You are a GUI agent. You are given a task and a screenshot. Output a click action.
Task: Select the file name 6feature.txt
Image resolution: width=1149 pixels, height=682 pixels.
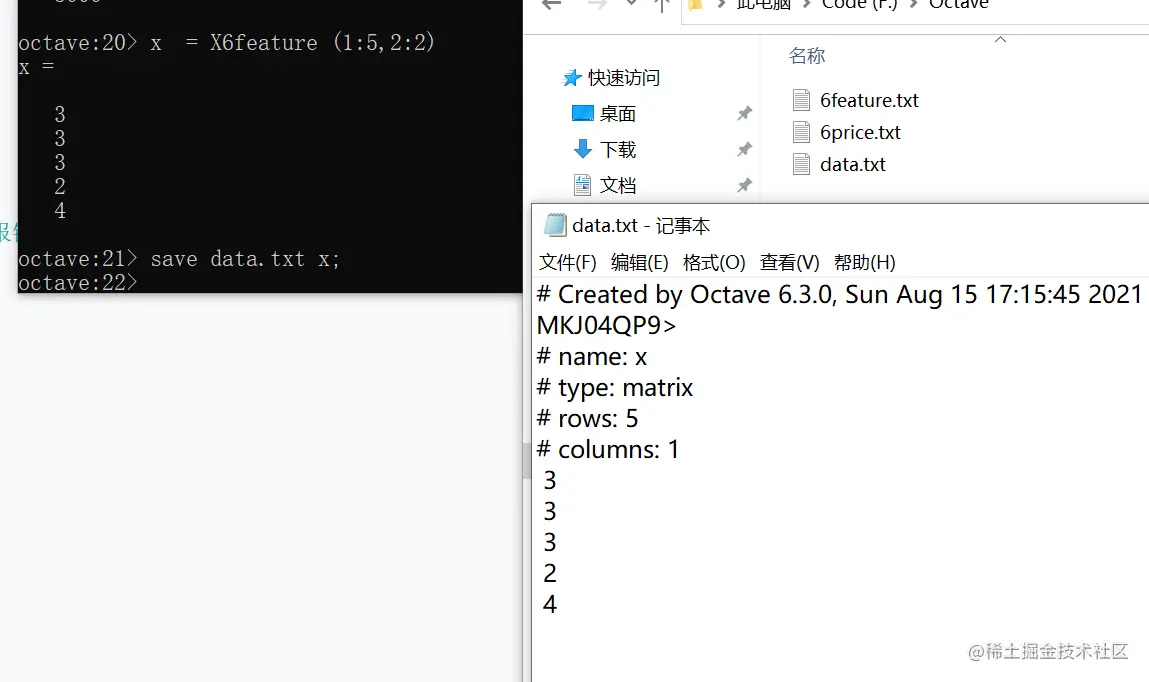[x=869, y=100]
